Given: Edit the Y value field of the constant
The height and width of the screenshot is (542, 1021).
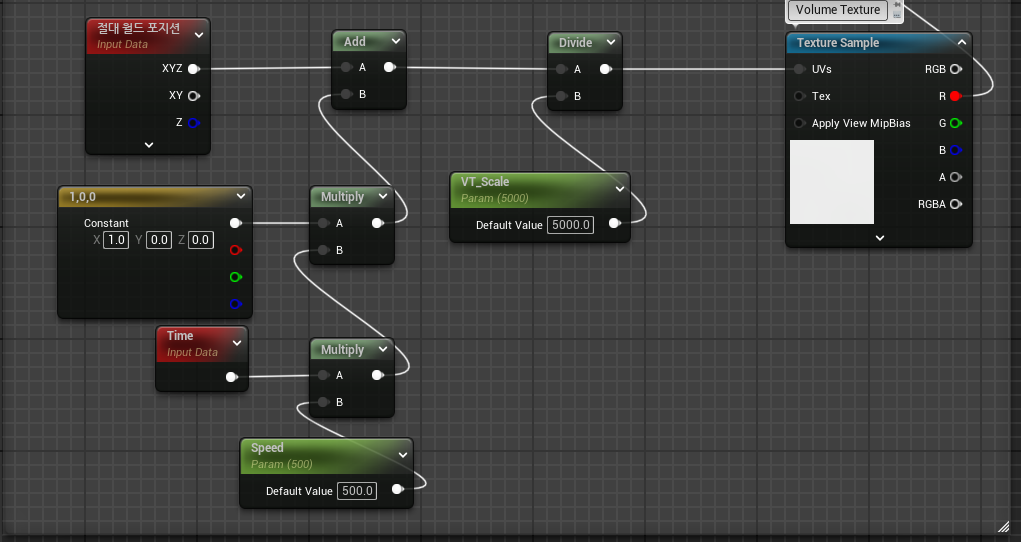Looking at the screenshot, I should [159, 240].
